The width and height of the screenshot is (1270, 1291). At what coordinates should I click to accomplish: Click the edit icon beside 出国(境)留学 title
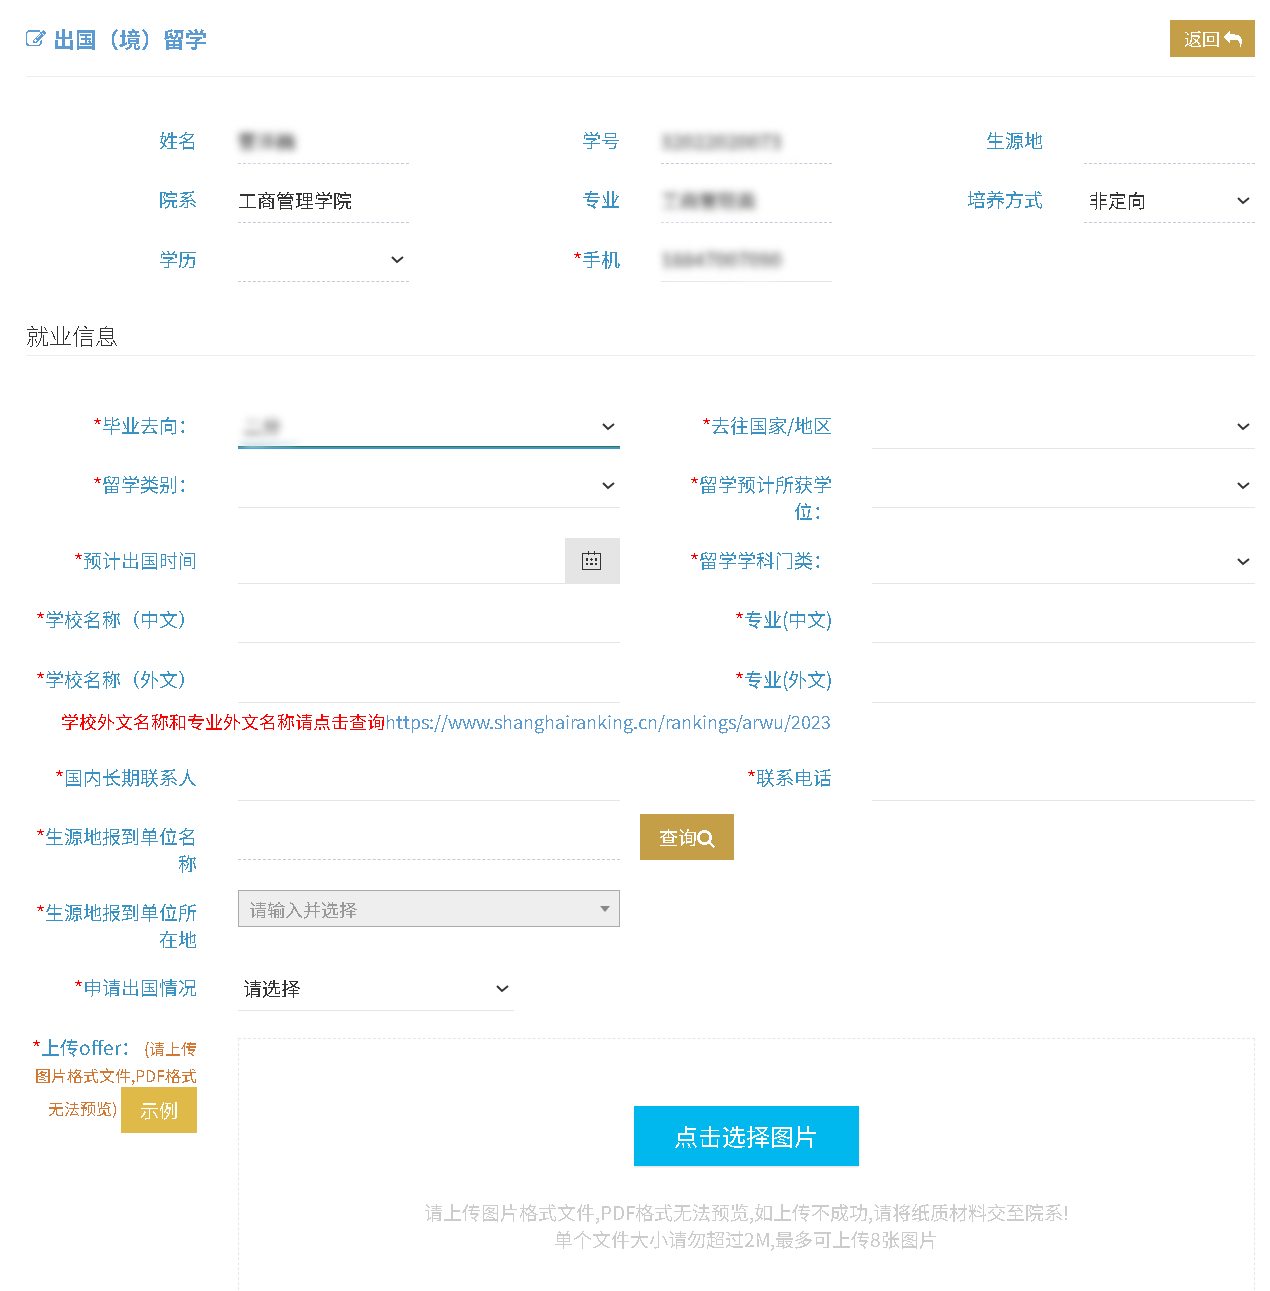[x=35, y=39]
